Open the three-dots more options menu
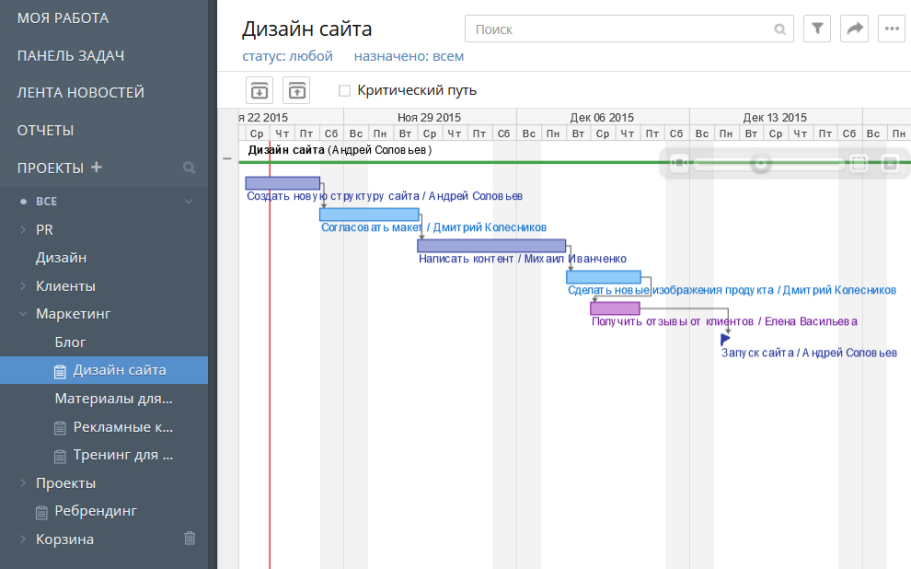The width and height of the screenshot is (911, 569). pyautogui.click(x=892, y=28)
